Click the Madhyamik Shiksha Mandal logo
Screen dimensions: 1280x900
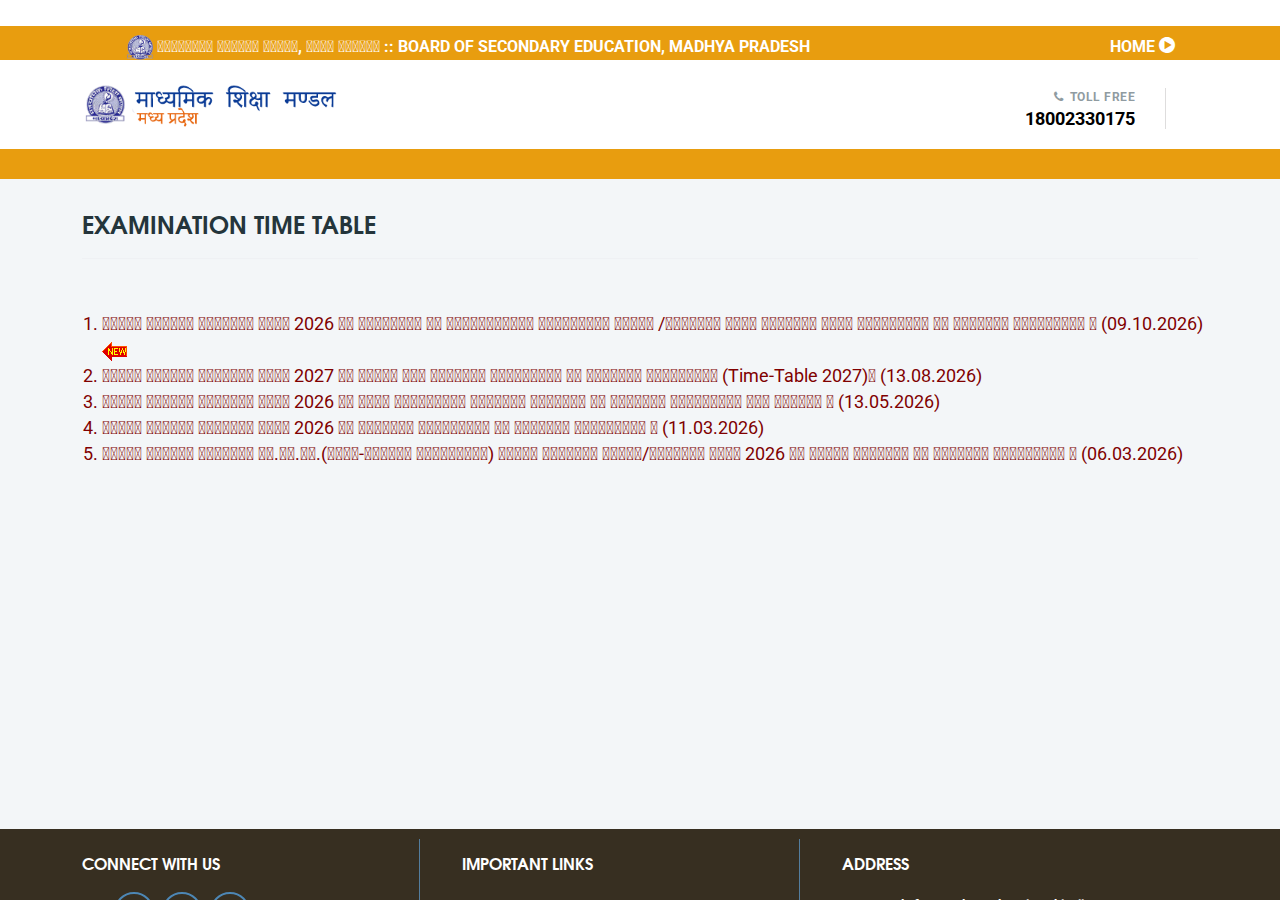tap(210, 105)
